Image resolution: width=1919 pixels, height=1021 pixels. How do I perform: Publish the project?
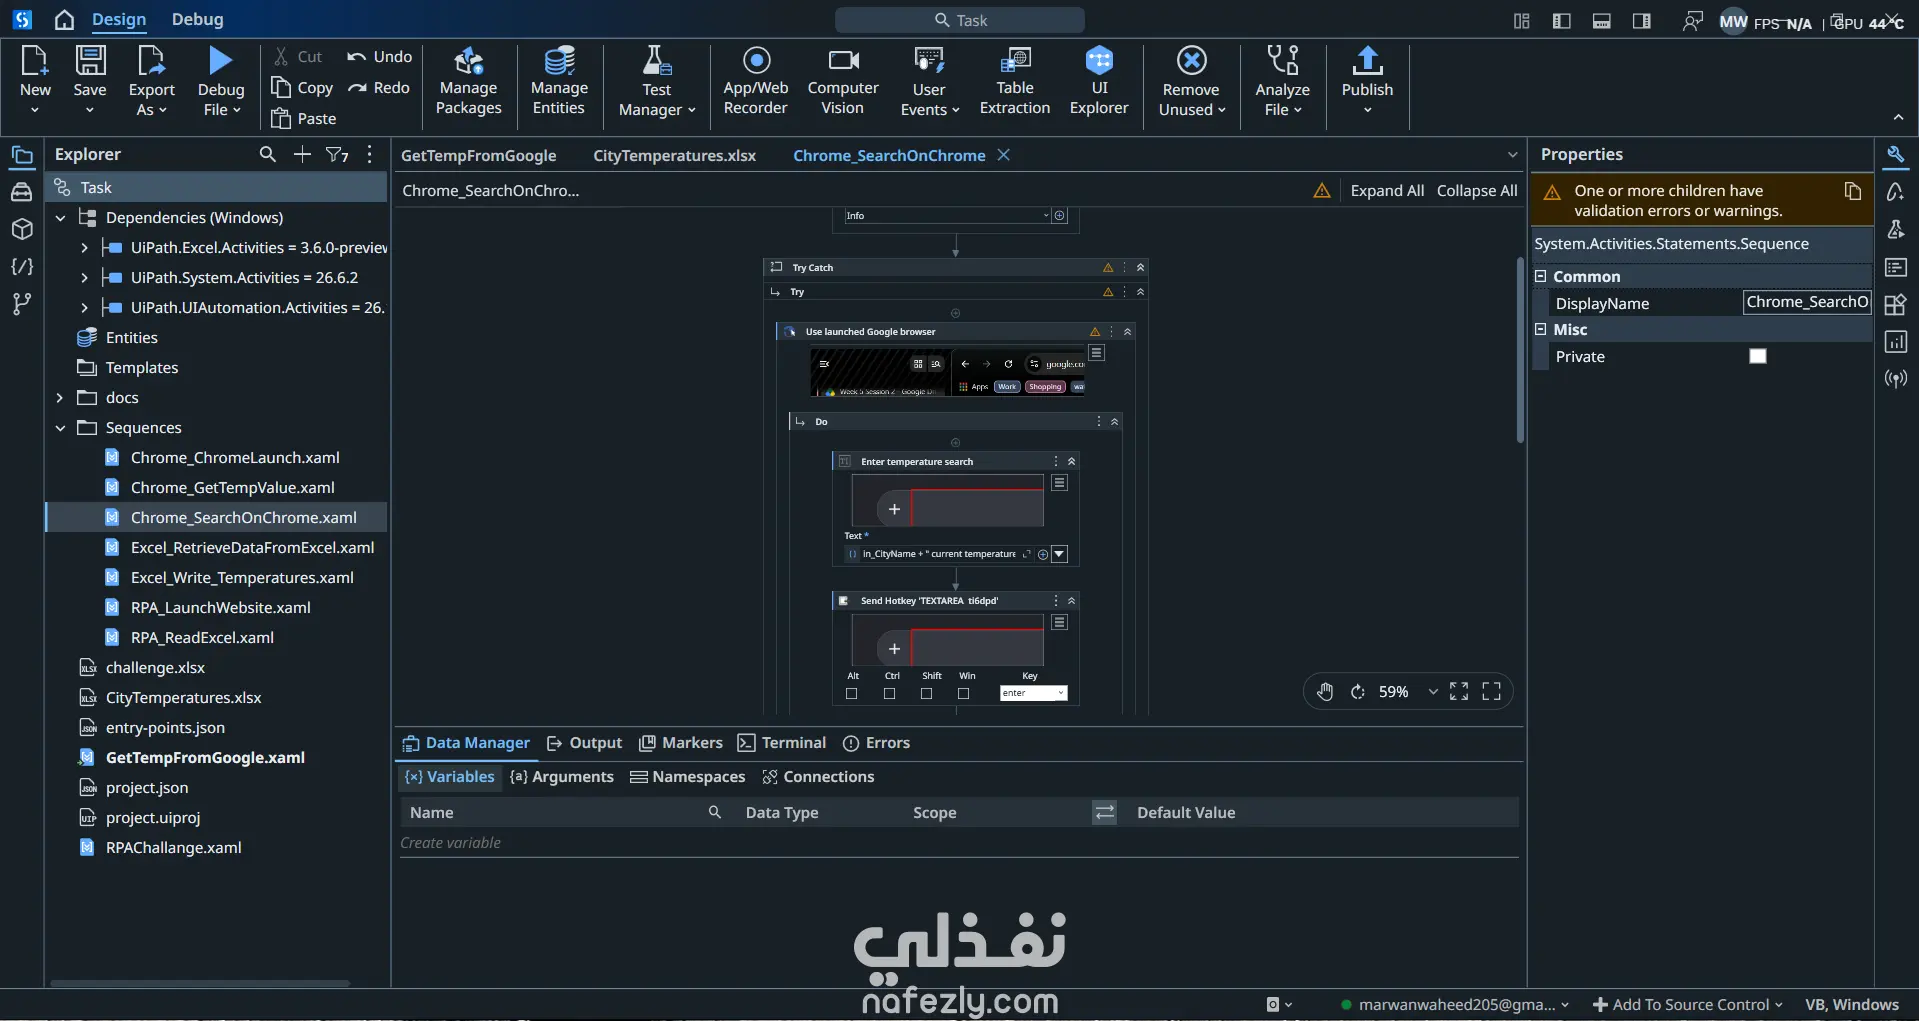point(1367,82)
